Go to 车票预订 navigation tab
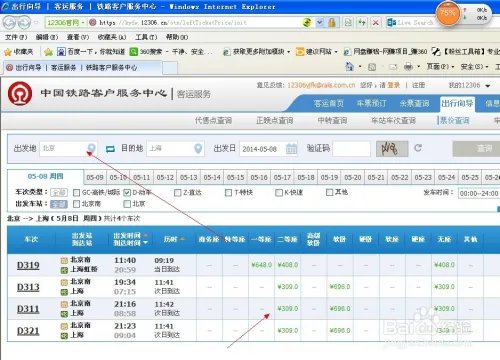This screenshot has width=500, height=360. point(371,104)
